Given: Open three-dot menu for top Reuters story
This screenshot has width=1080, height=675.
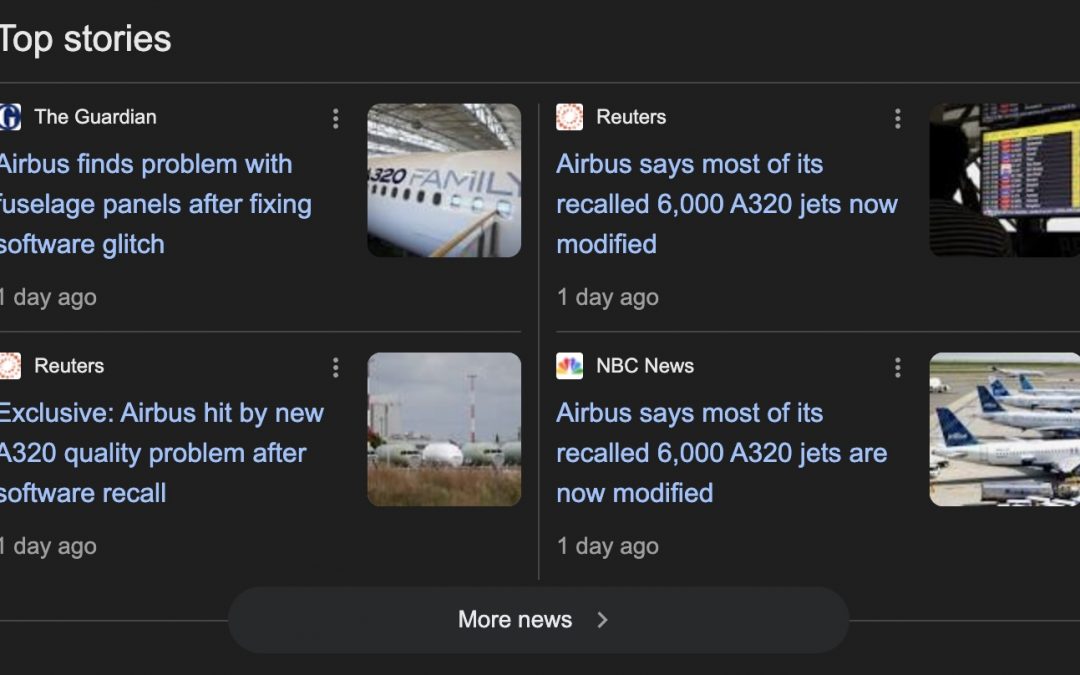Looking at the screenshot, I should click(x=897, y=119).
